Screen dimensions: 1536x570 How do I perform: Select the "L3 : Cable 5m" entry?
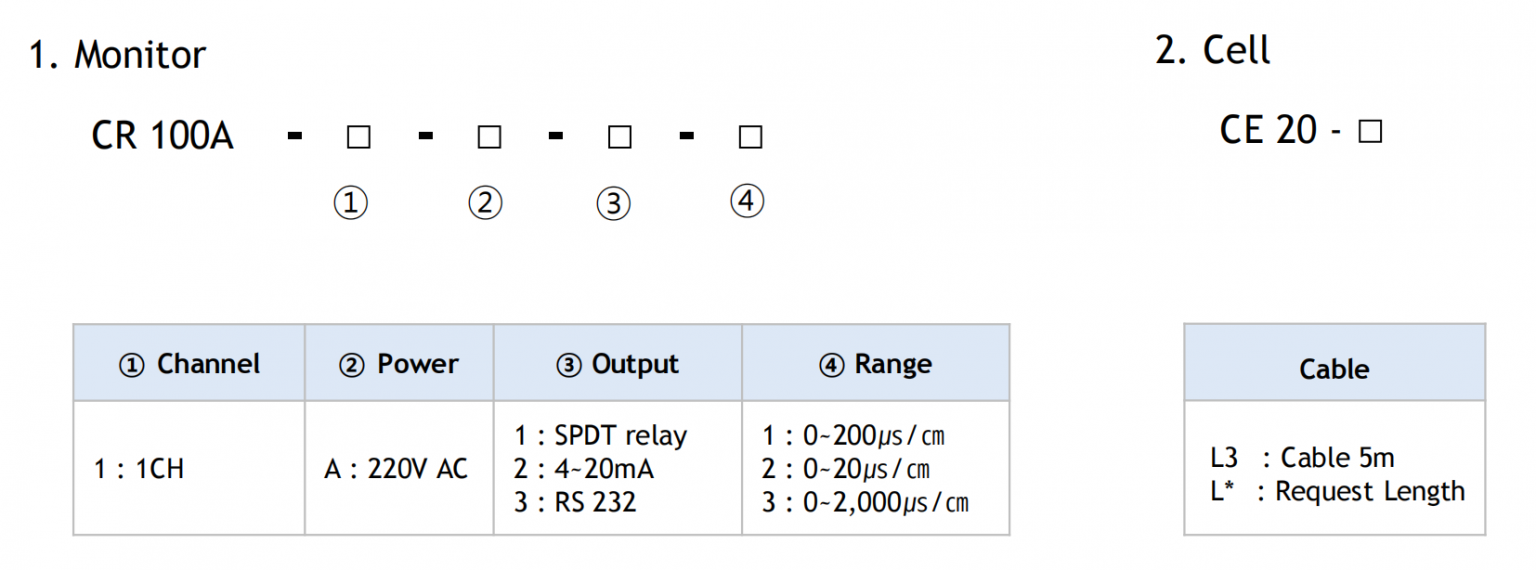tap(1301, 458)
